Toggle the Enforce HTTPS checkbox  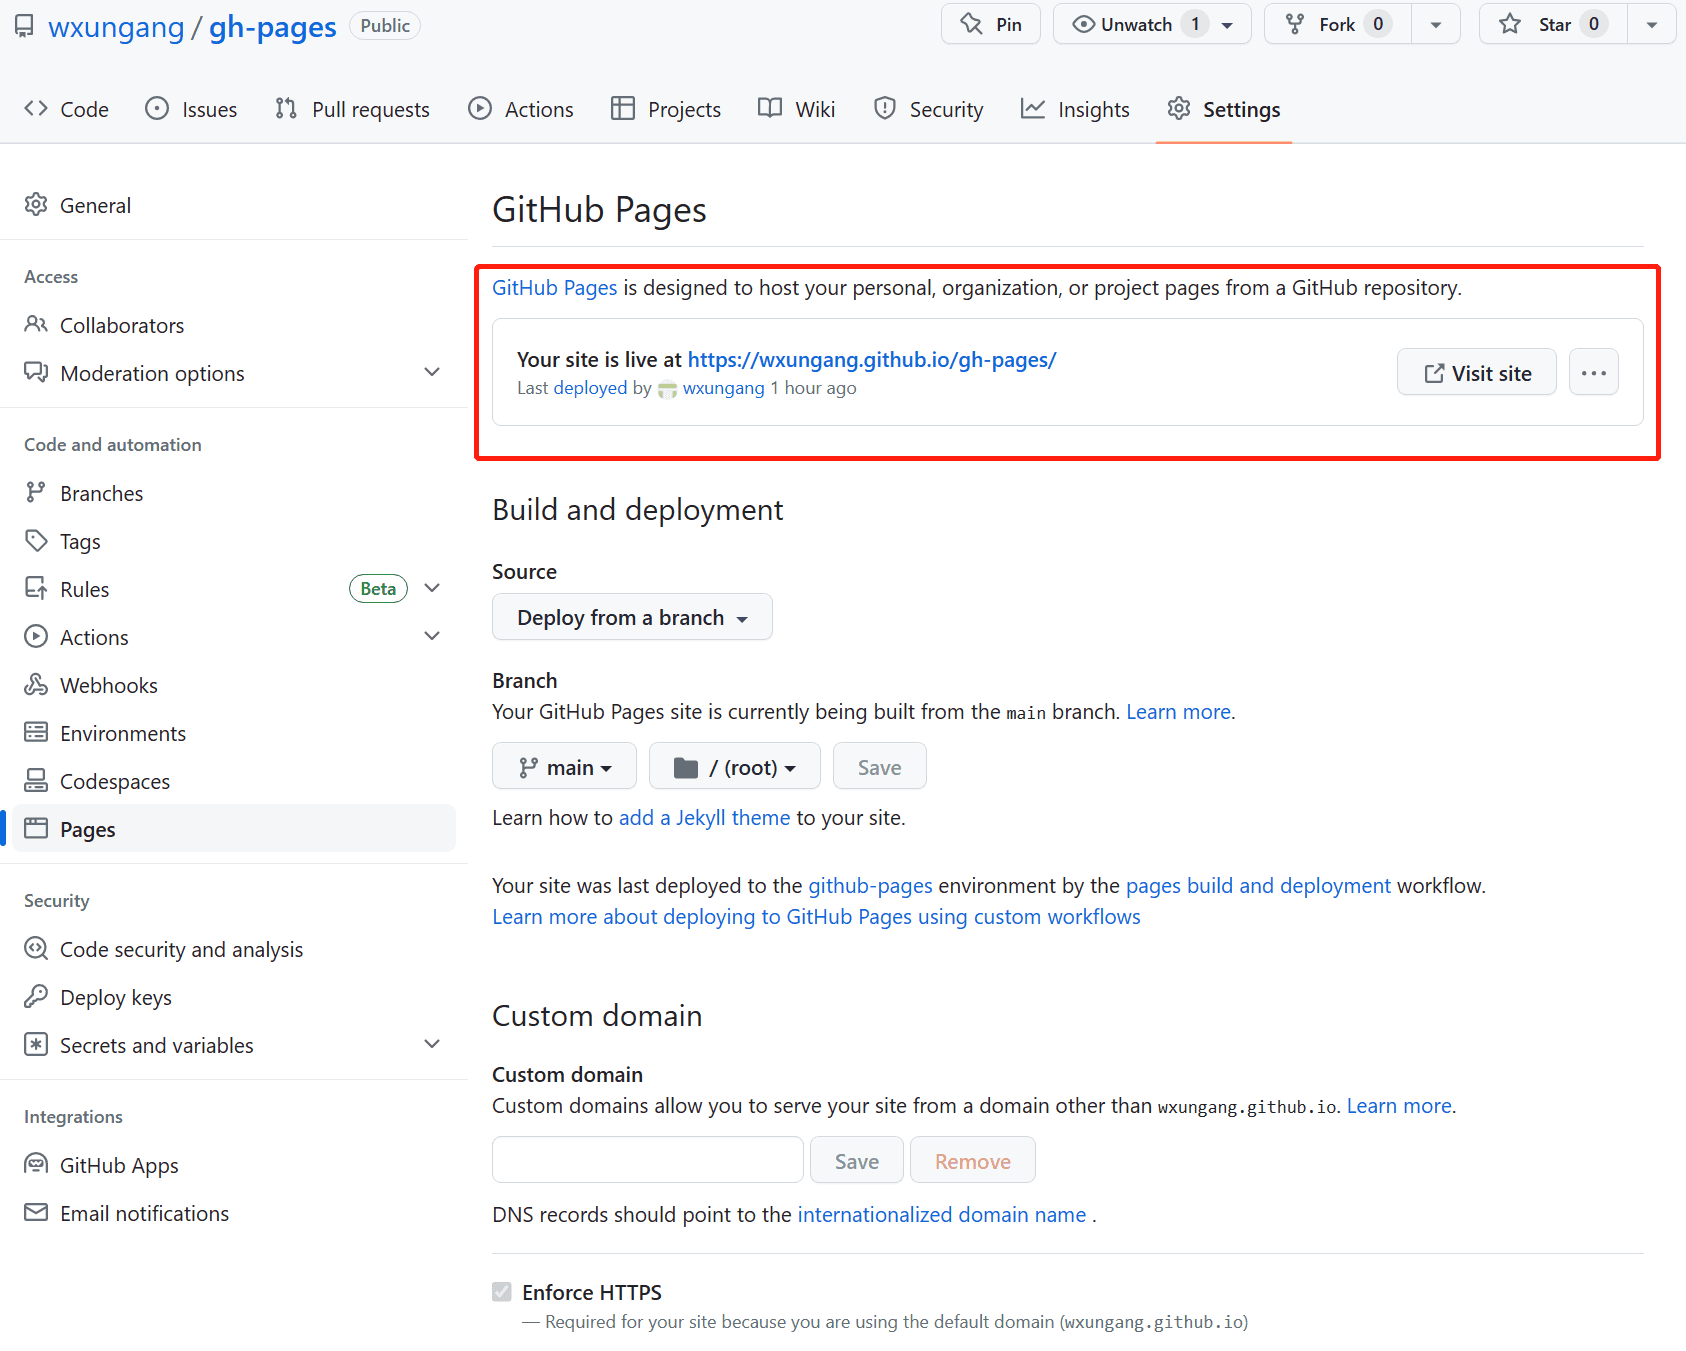502,1292
